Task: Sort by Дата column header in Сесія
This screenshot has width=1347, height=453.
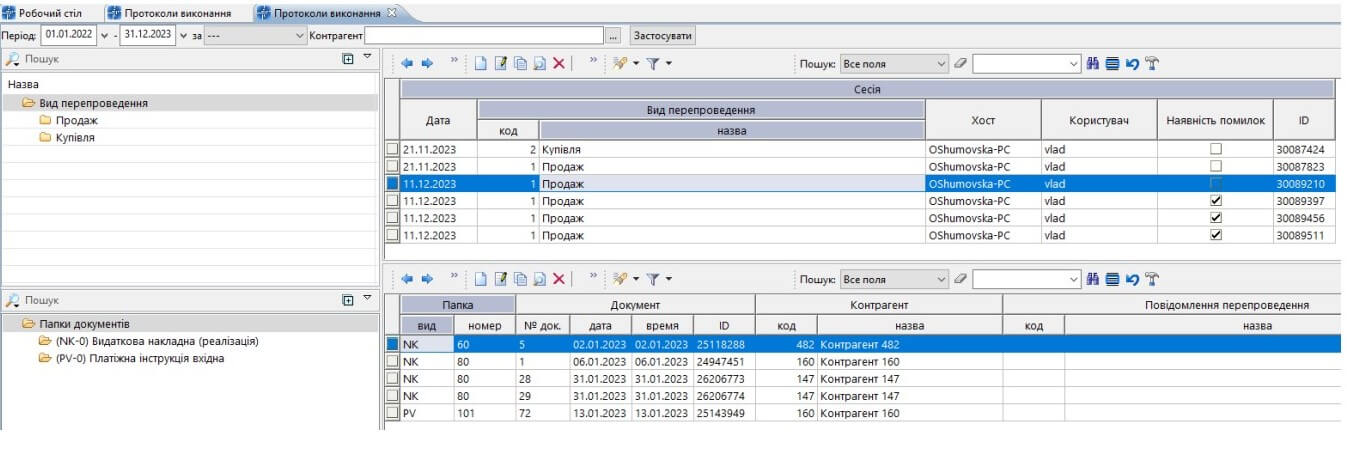Action: pos(438,120)
